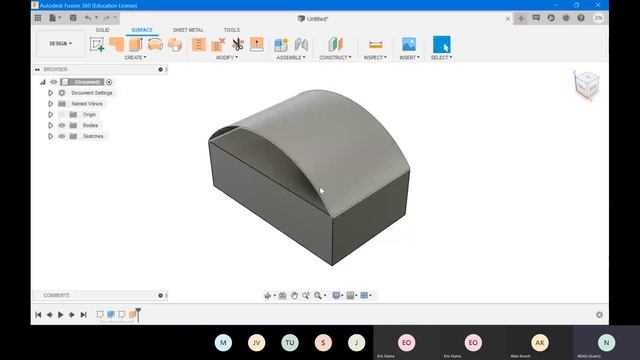Jump to the timeline beginning

point(38,315)
